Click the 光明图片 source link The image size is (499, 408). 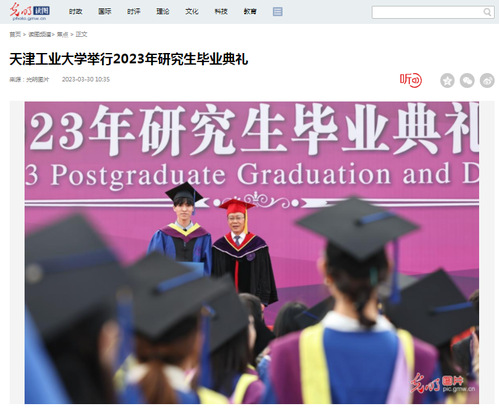pos(38,80)
